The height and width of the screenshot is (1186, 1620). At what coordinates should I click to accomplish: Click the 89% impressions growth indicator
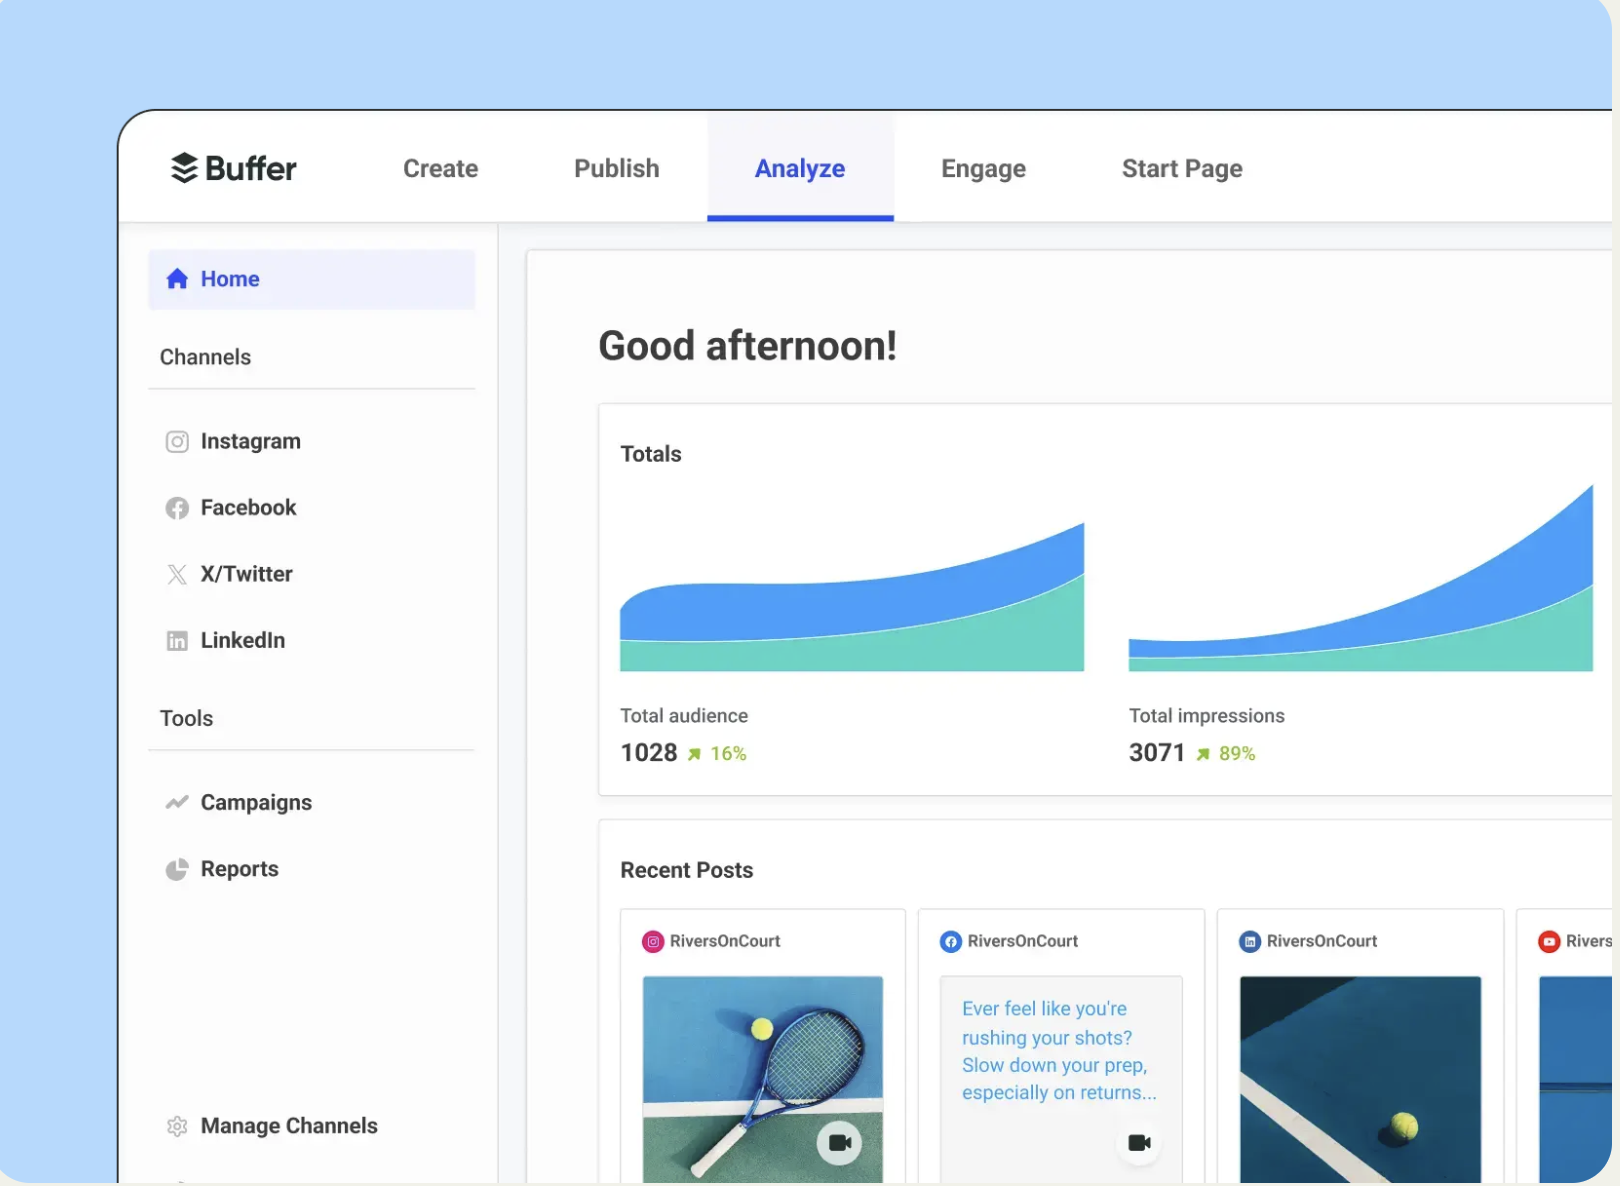[1226, 753]
